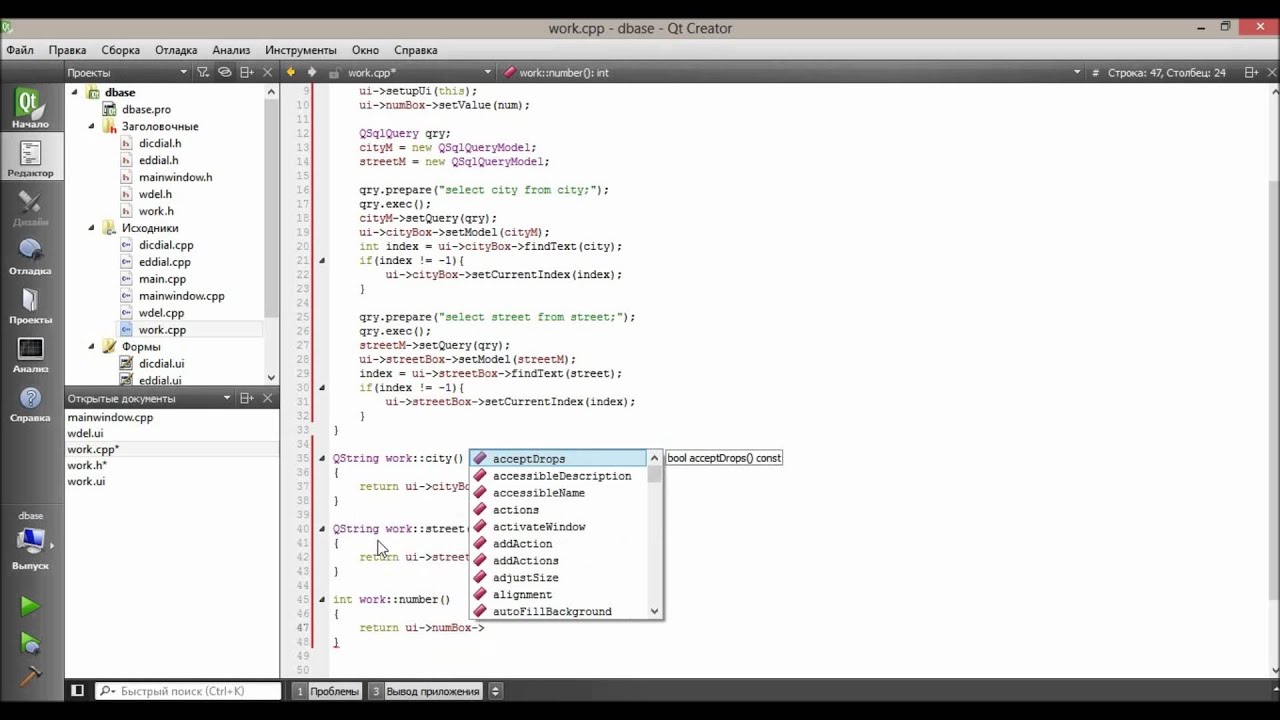Choose adjustSize from autocomplete list
This screenshot has height=720, width=1280.
pyautogui.click(x=559, y=578)
